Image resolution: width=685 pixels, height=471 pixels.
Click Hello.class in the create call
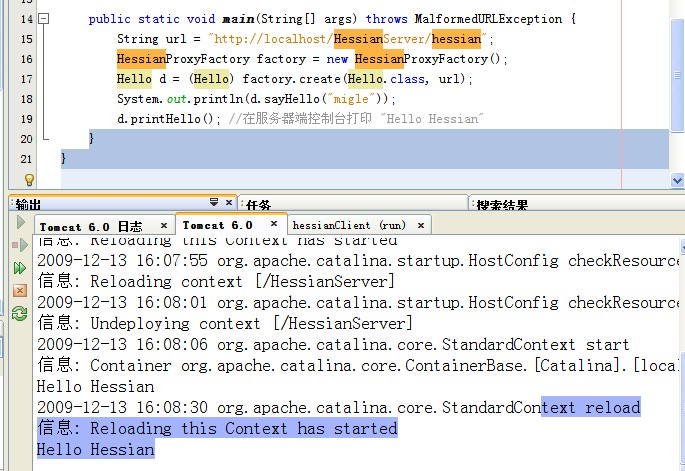(386, 79)
